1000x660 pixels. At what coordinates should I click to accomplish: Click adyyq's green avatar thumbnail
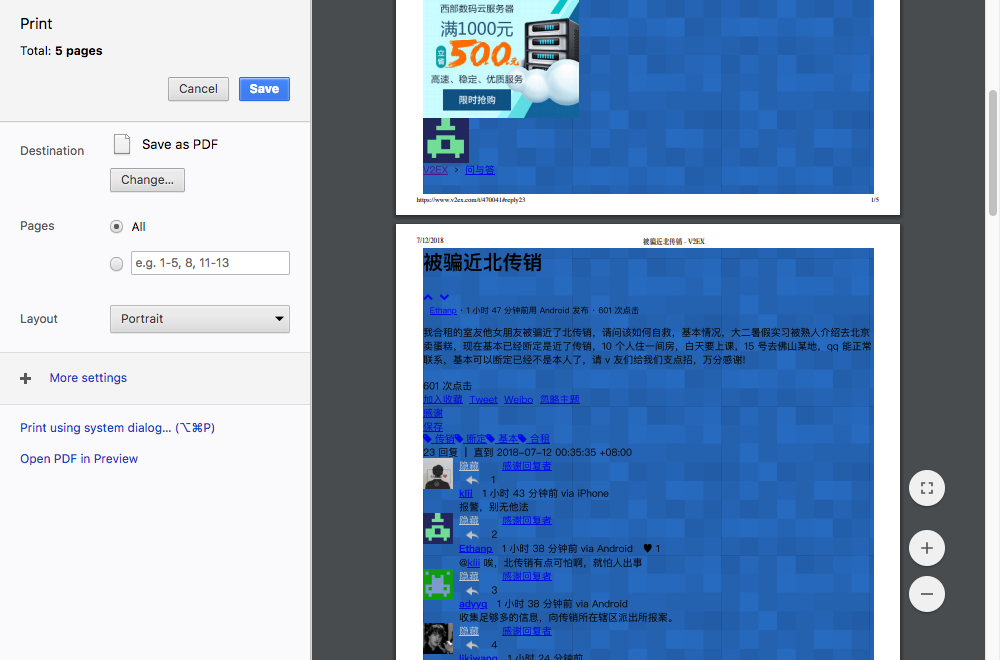(438, 584)
